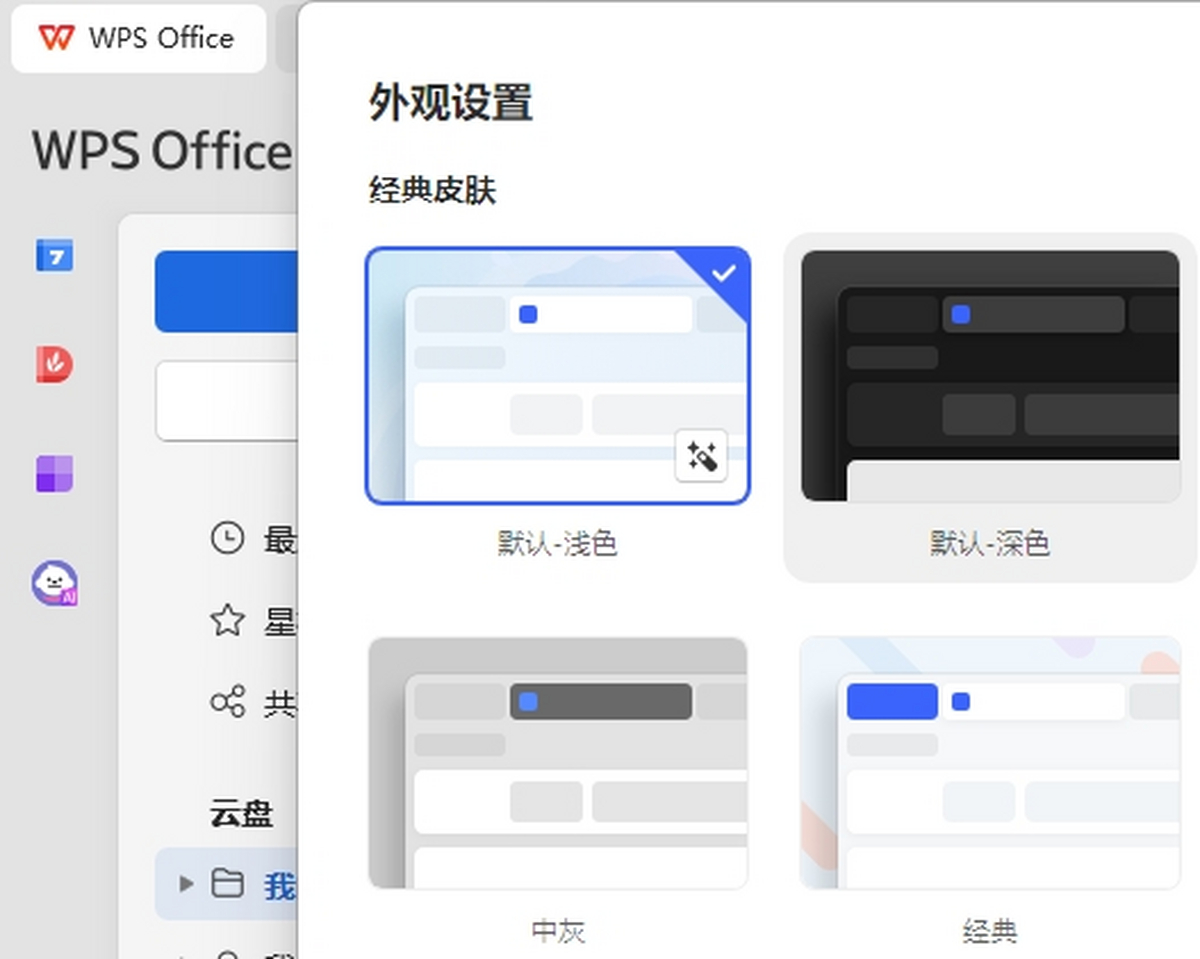Viewport: 1200px width, 959px height.
Task: Open the calendar icon with number 7
Action: (x=54, y=257)
